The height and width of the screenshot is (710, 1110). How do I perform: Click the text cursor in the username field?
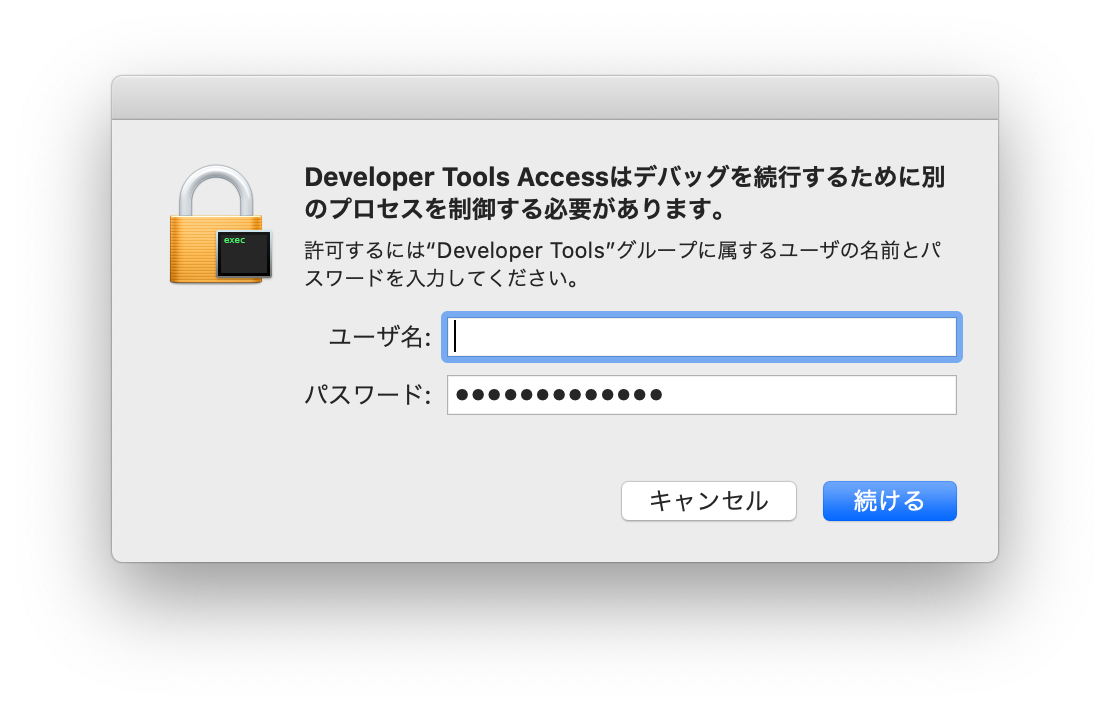(x=457, y=337)
